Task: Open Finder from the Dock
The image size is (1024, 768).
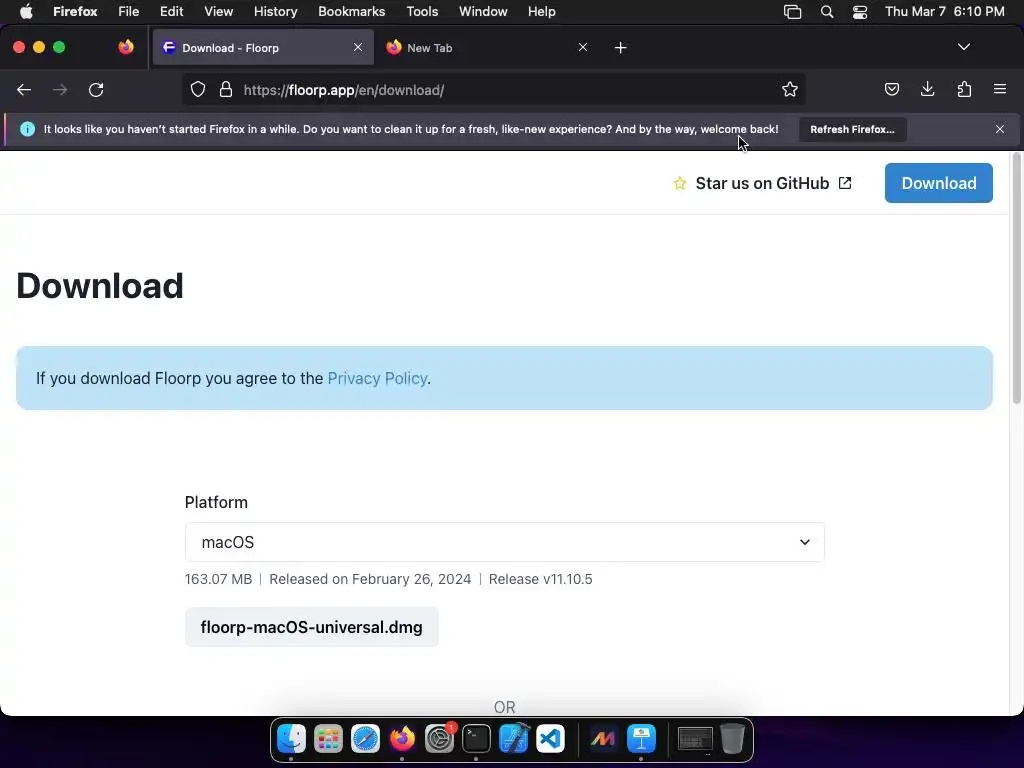Action: tap(291, 739)
